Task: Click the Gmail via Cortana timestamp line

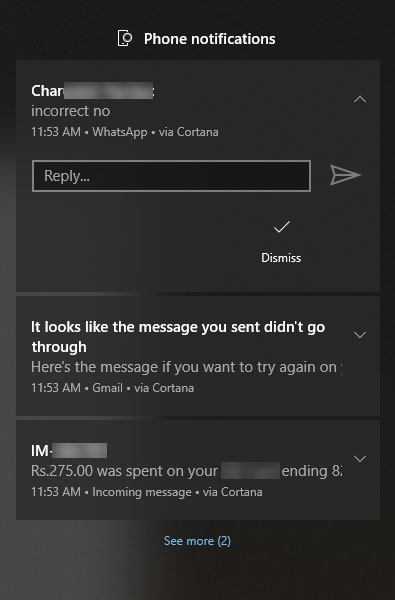Action: coord(113,388)
